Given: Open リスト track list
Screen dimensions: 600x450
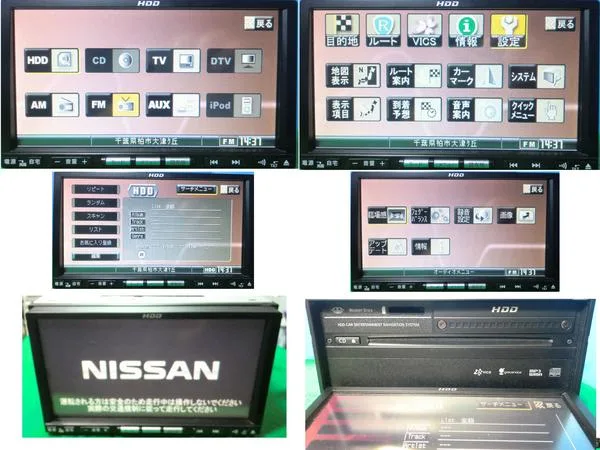Looking at the screenshot, I should (x=96, y=230).
